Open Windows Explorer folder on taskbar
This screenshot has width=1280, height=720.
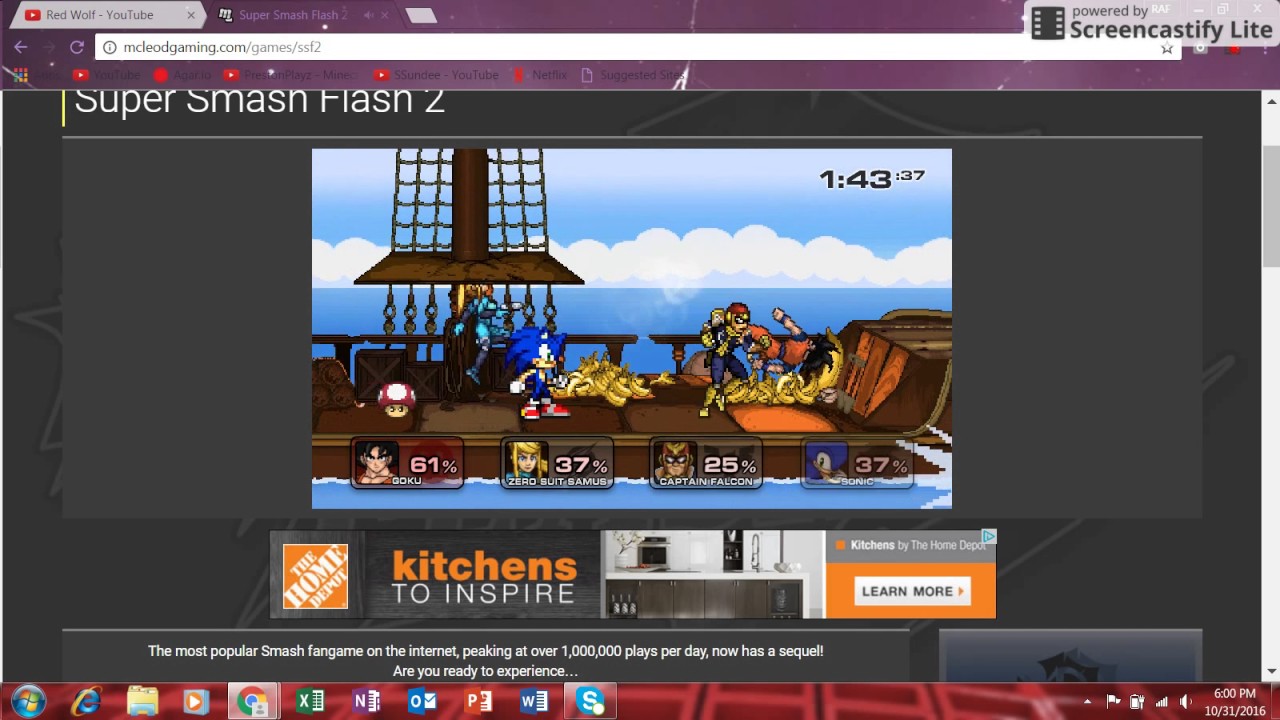pyautogui.click(x=143, y=701)
